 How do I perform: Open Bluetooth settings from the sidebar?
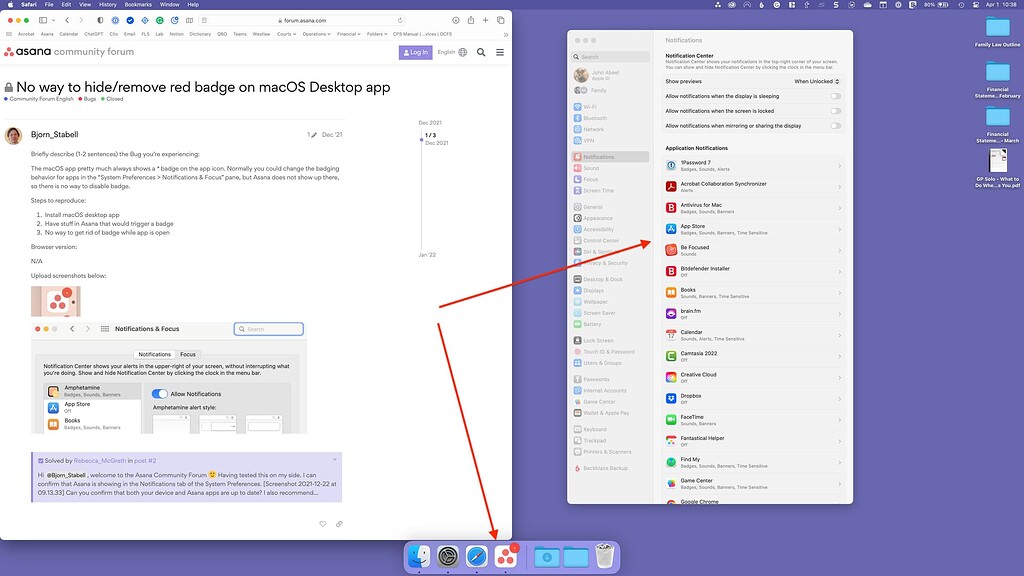[x=598, y=118]
